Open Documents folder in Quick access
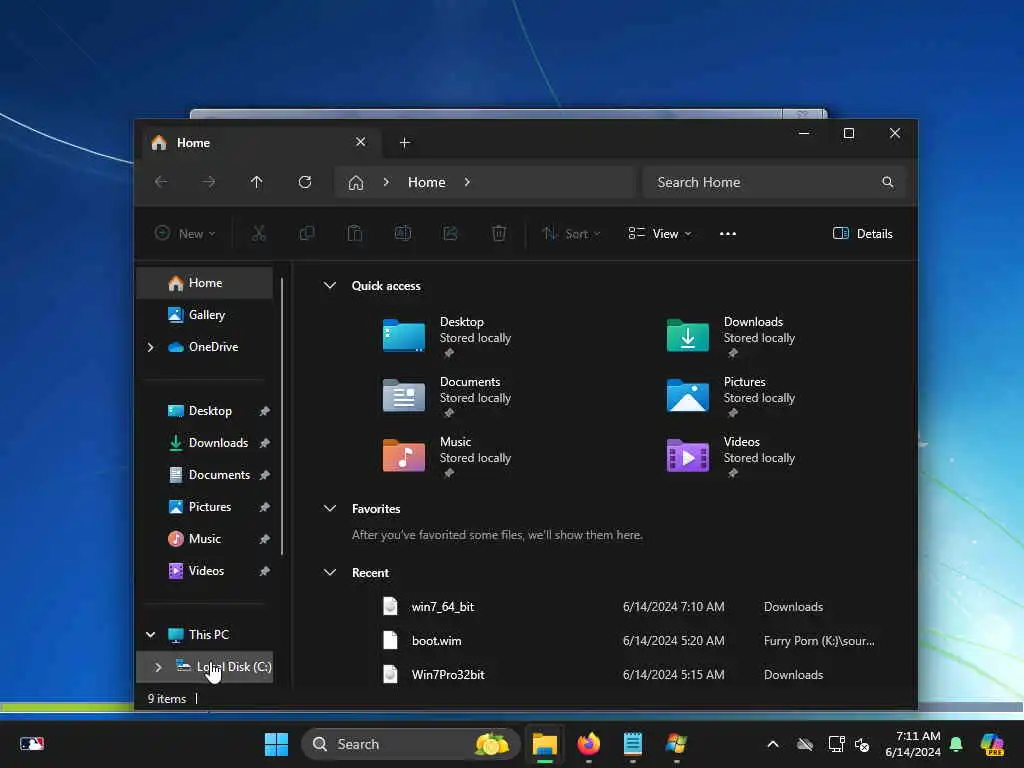This screenshot has width=1024, height=768. coord(447,396)
